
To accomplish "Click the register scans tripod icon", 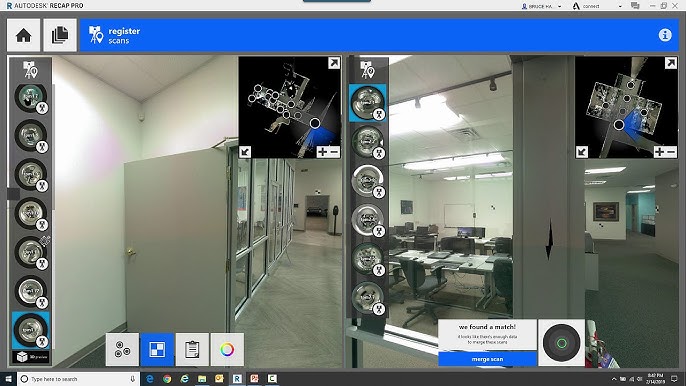I will coord(96,35).
